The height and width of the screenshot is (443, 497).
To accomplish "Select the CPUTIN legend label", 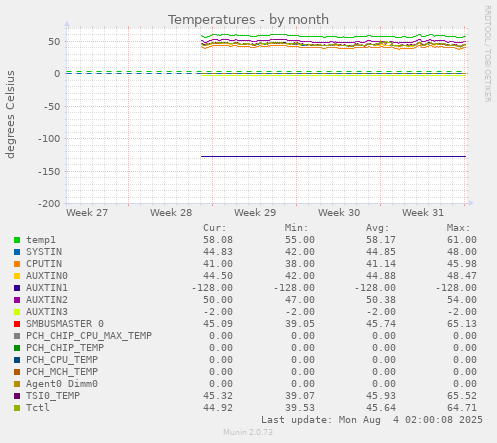I will pyautogui.click(x=44, y=264).
